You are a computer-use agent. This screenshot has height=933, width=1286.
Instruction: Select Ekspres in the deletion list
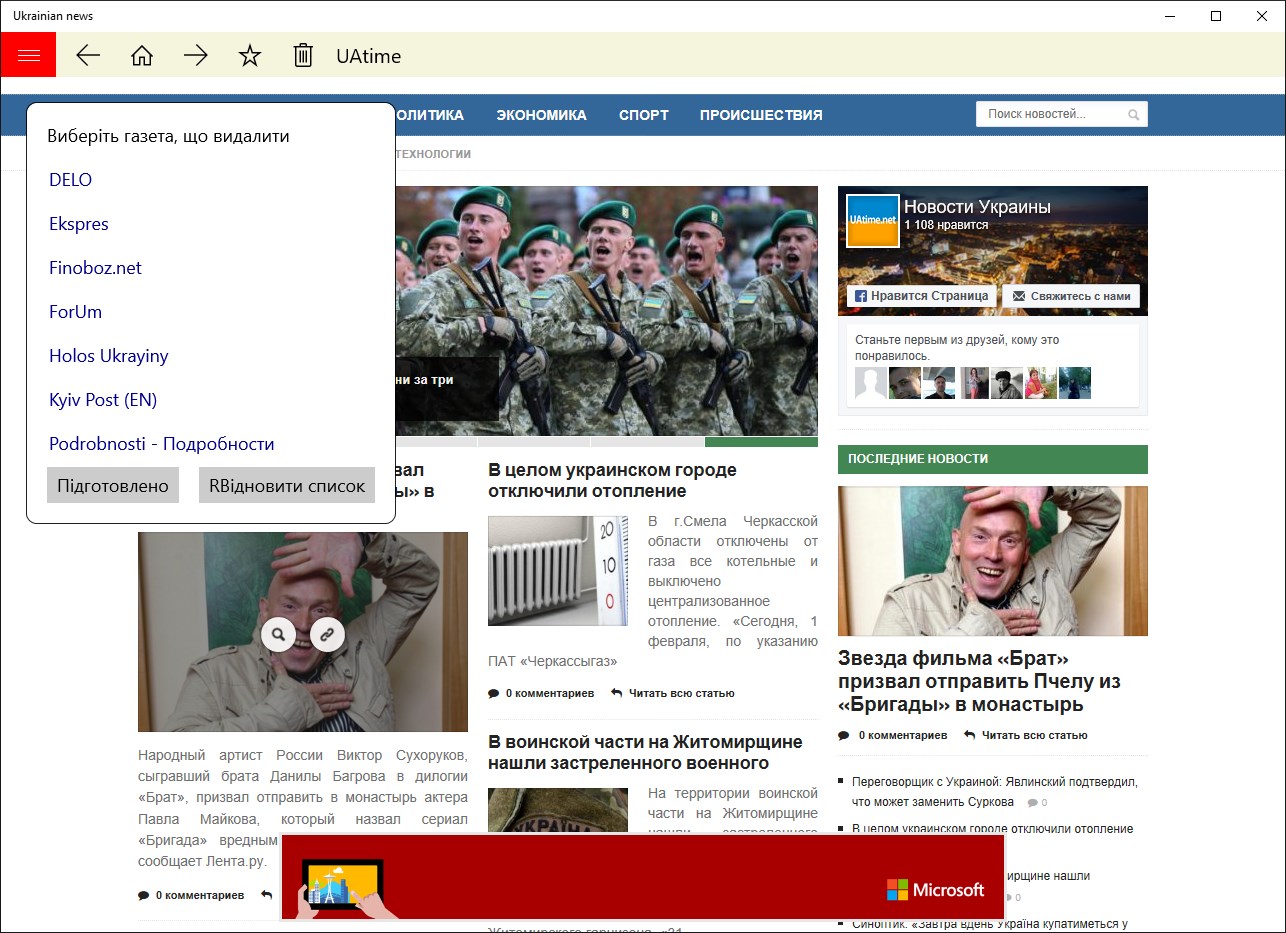79,224
